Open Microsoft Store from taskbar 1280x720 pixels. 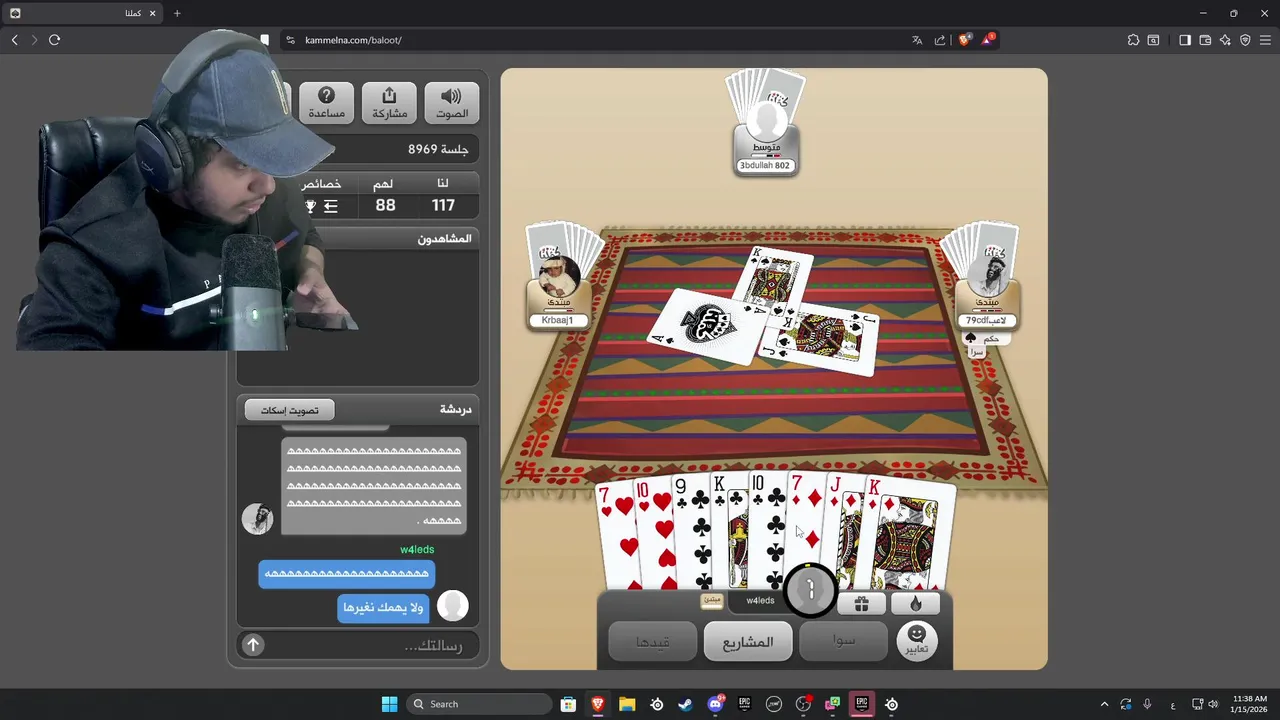tap(568, 704)
